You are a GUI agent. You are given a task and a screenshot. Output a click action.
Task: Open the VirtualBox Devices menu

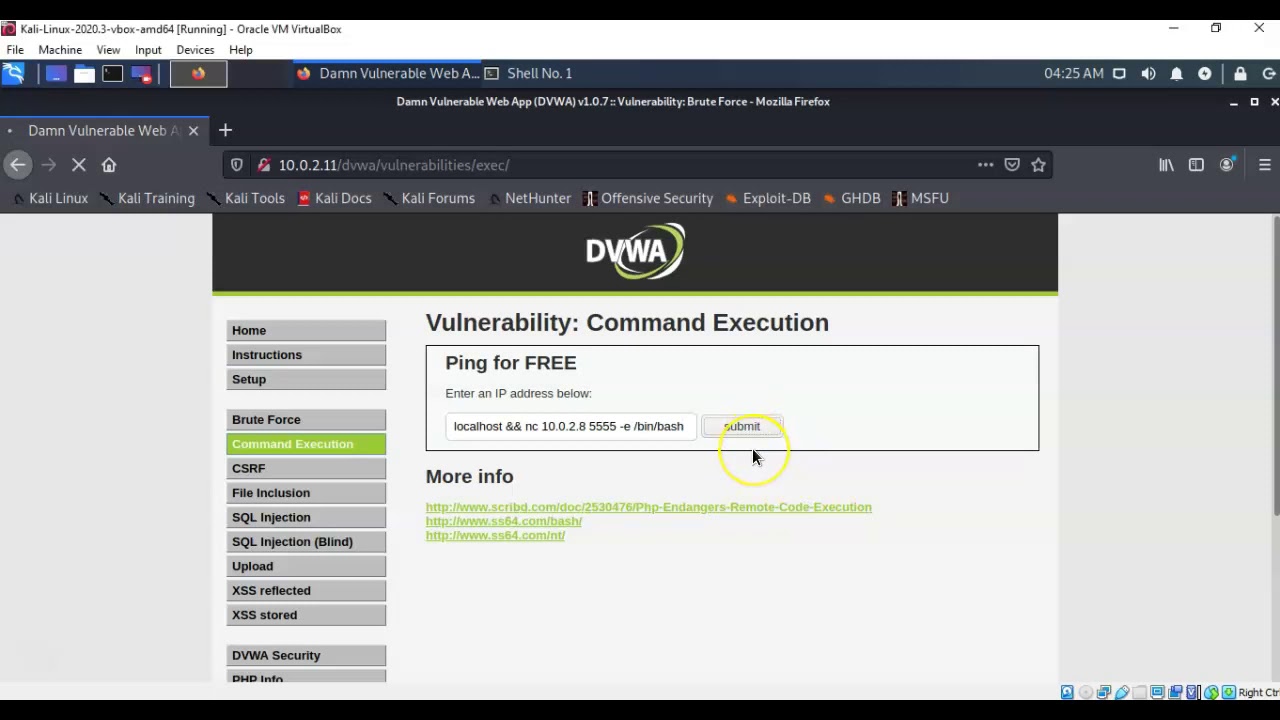(x=195, y=50)
